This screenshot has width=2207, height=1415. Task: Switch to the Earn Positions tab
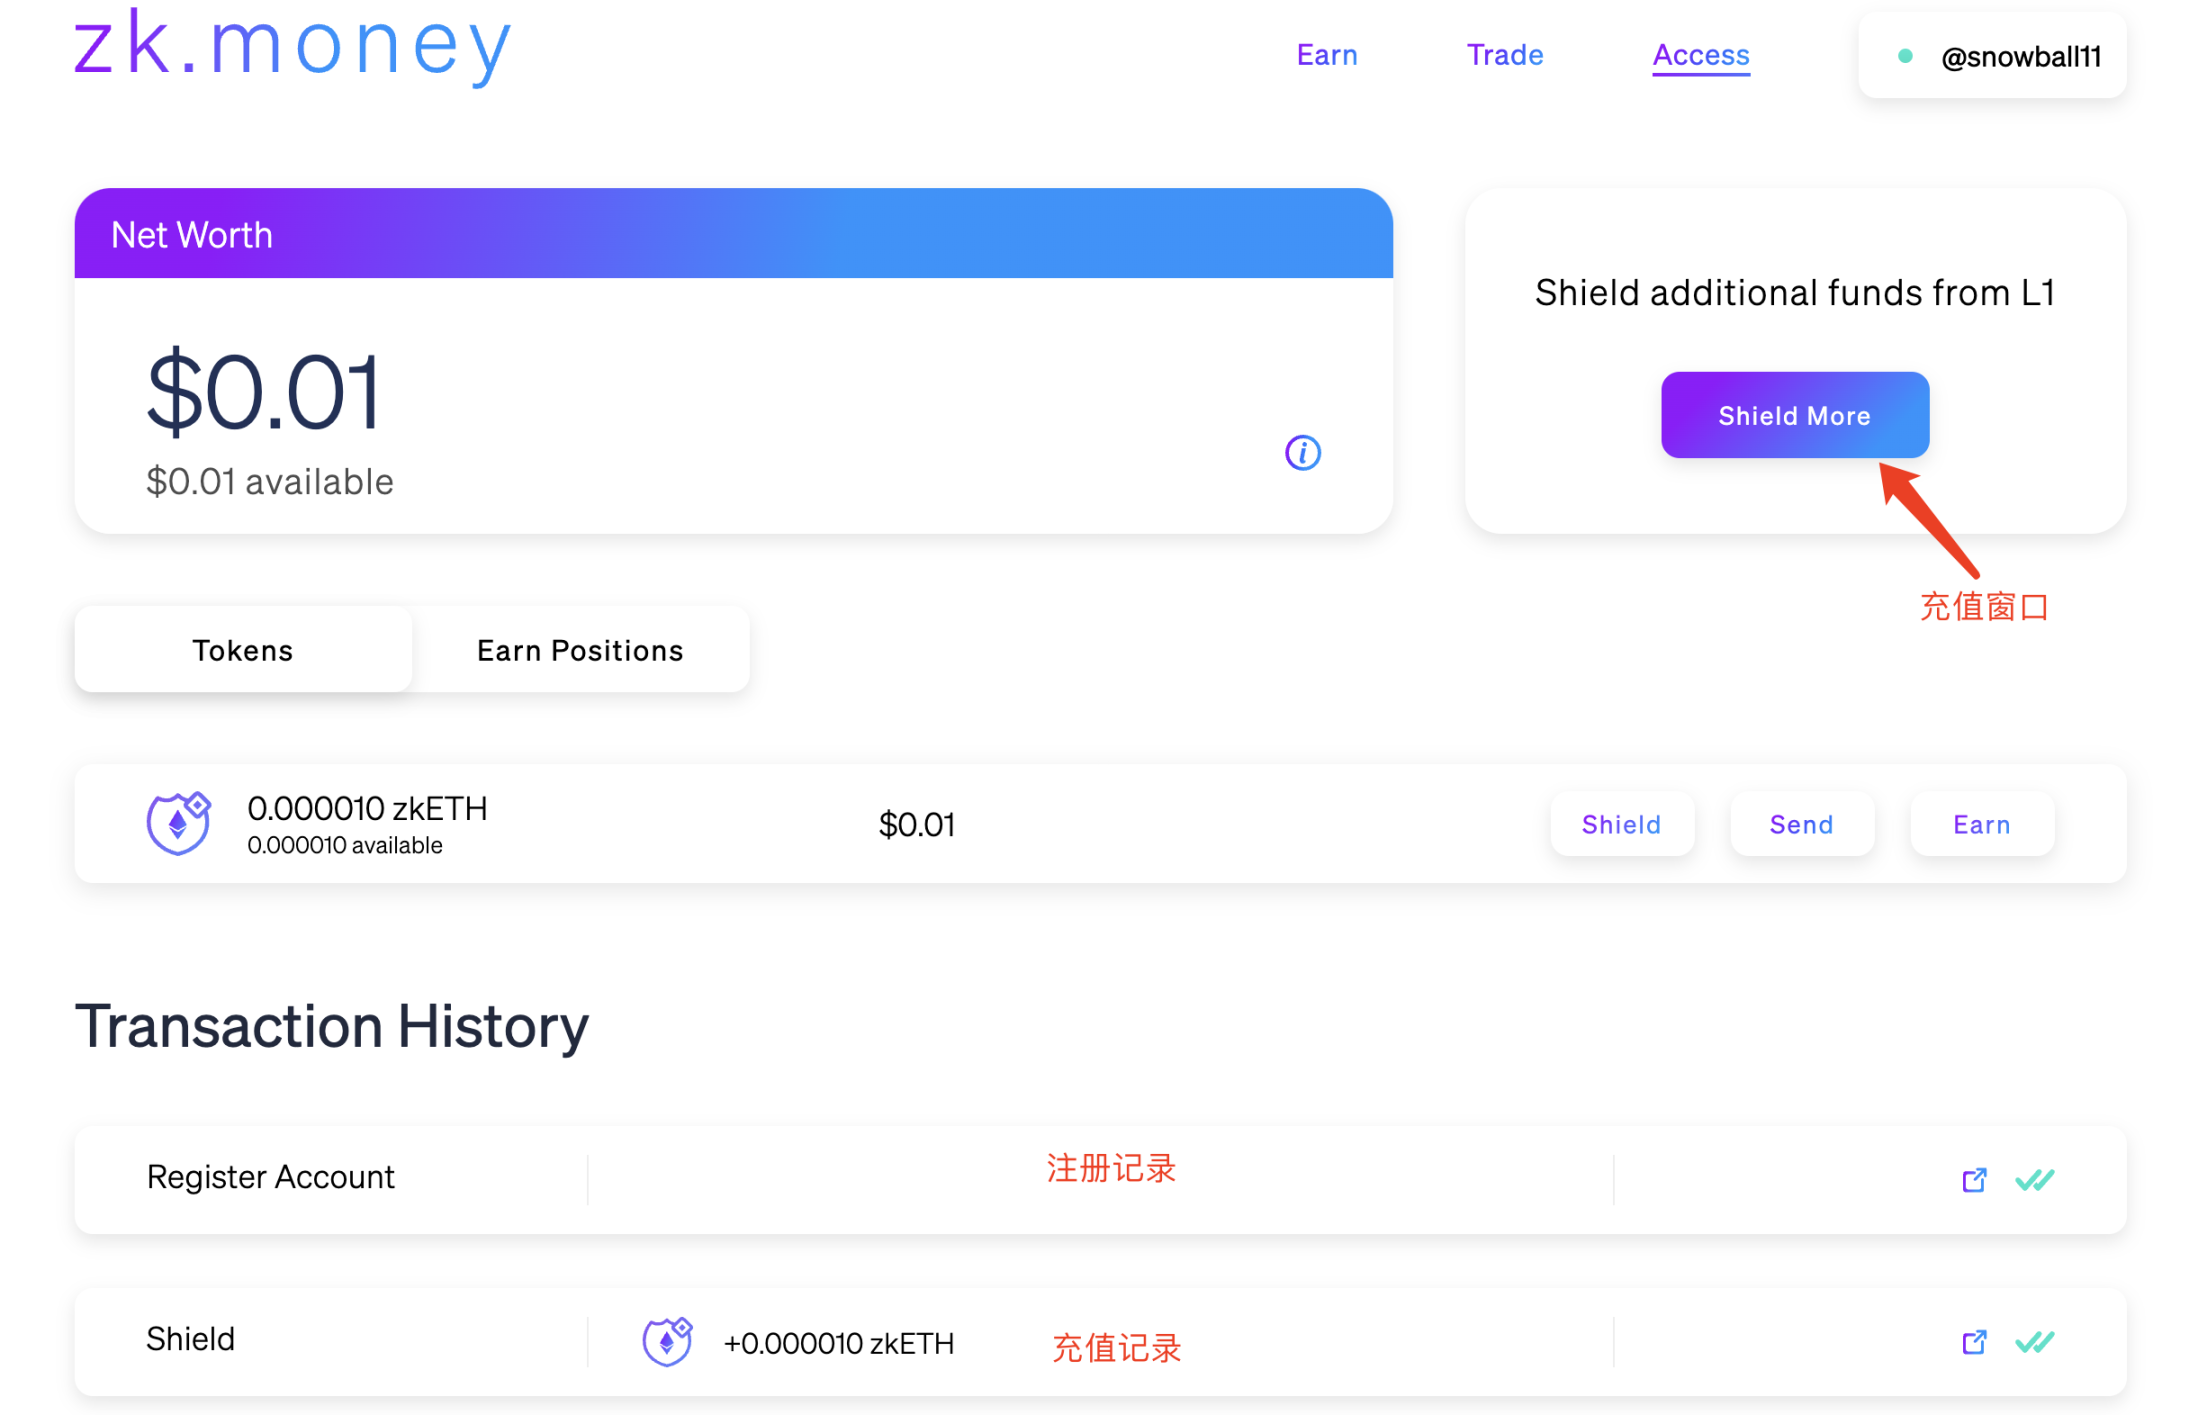(x=580, y=650)
